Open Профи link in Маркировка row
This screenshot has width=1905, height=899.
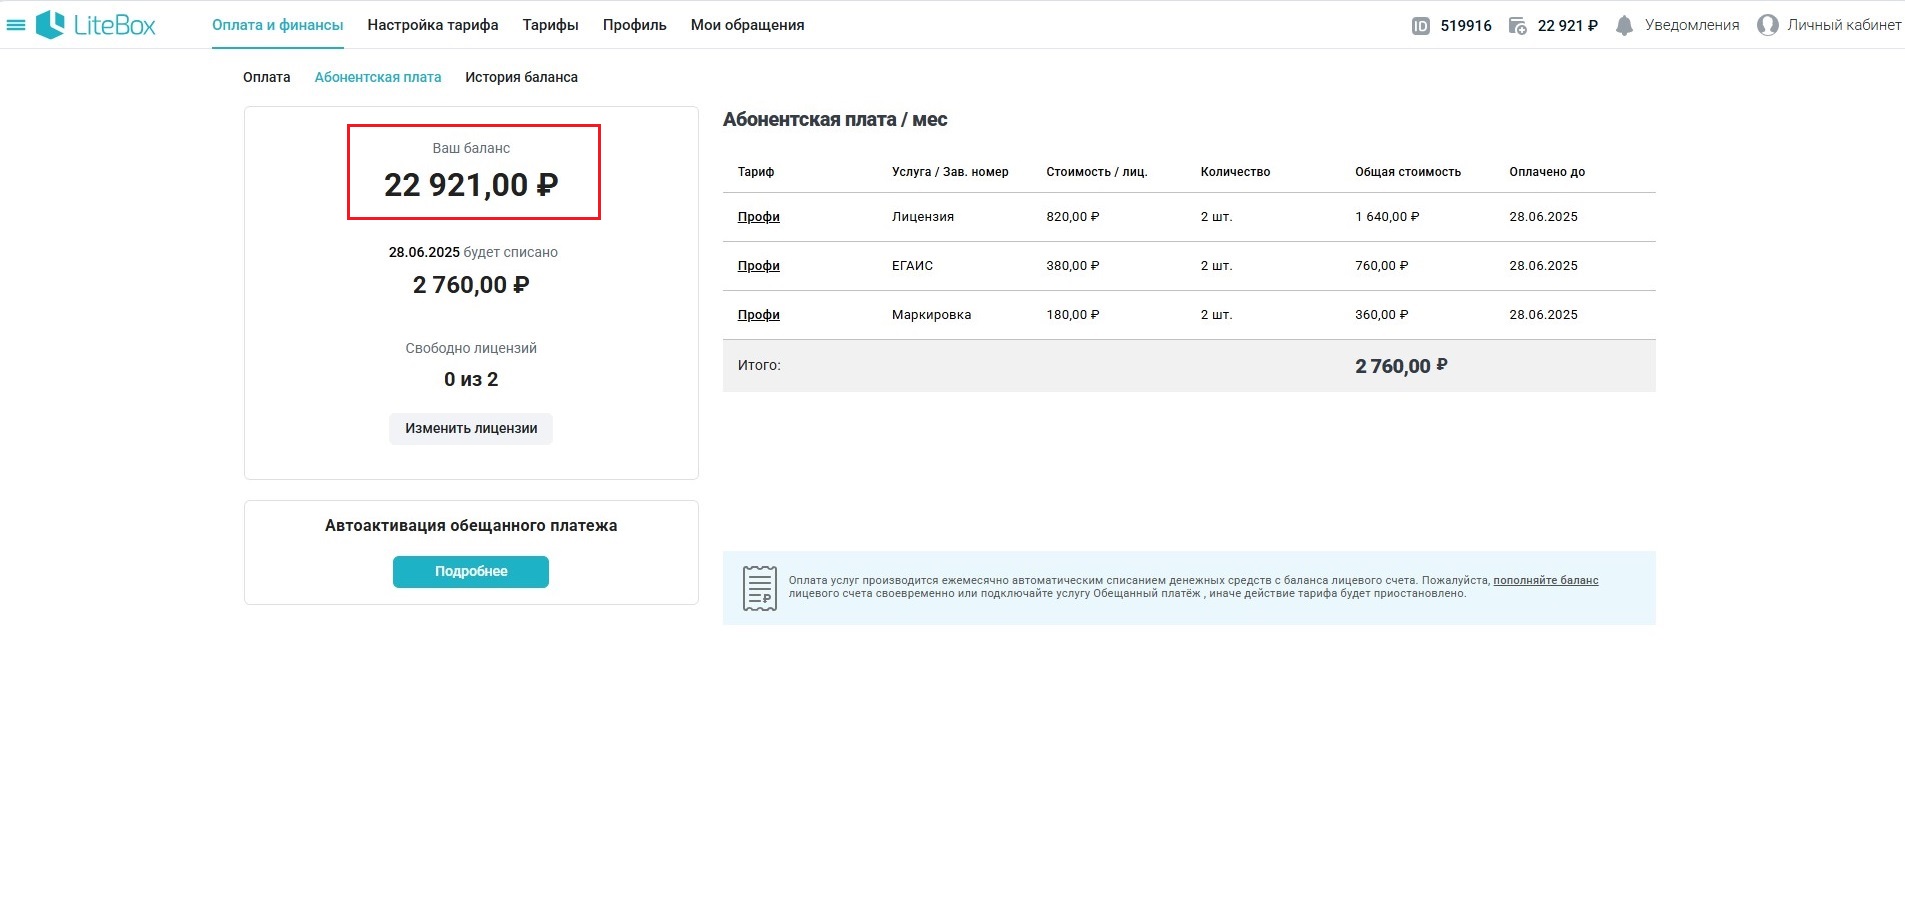759,315
